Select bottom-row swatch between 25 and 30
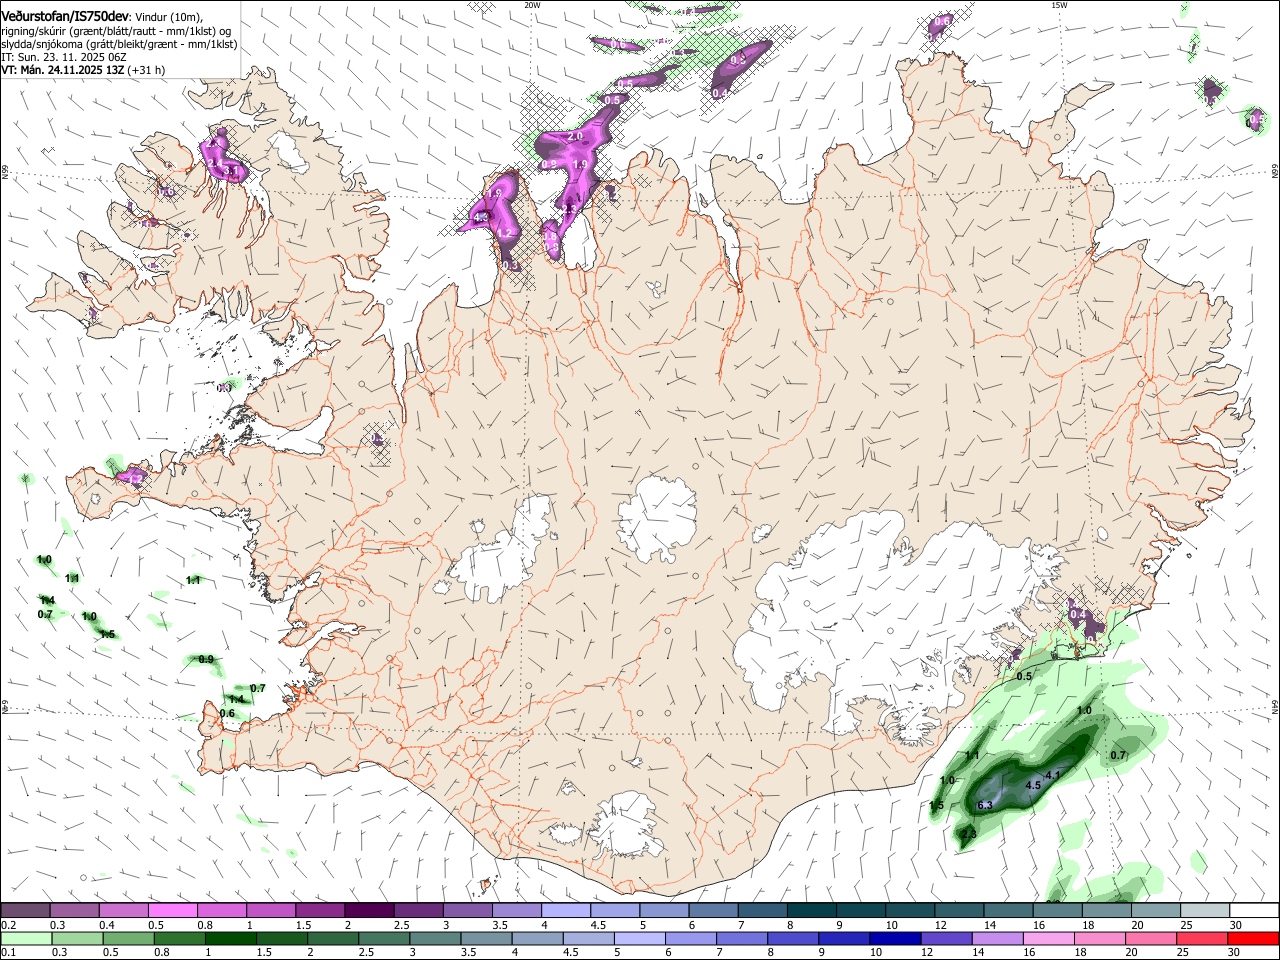The image size is (1280, 960). click(1203, 938)
